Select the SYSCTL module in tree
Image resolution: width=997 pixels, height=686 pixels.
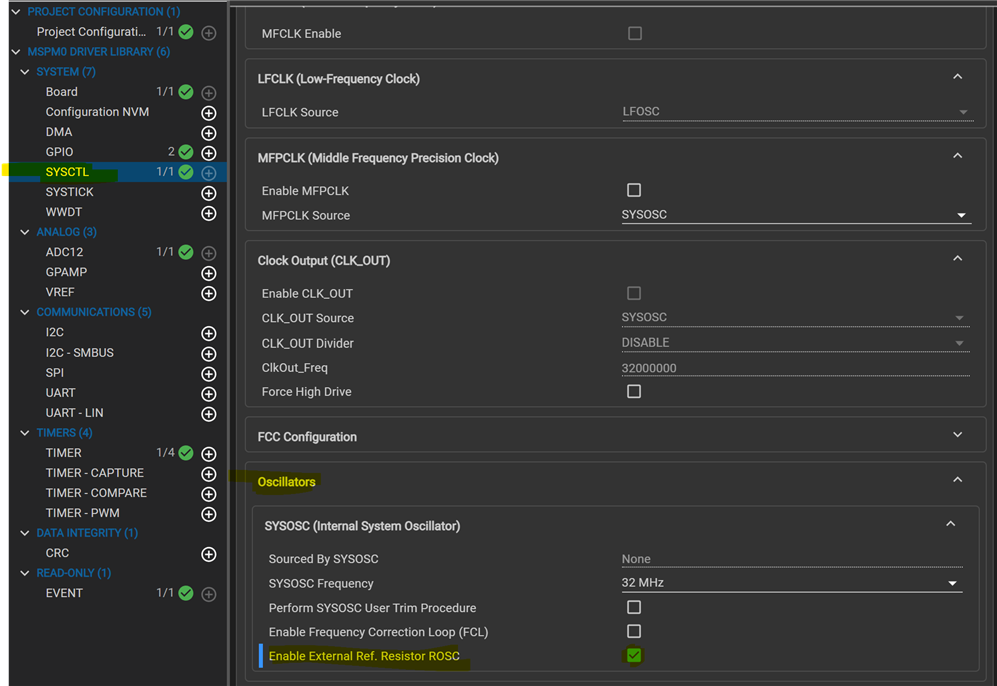tap(67, 172)
